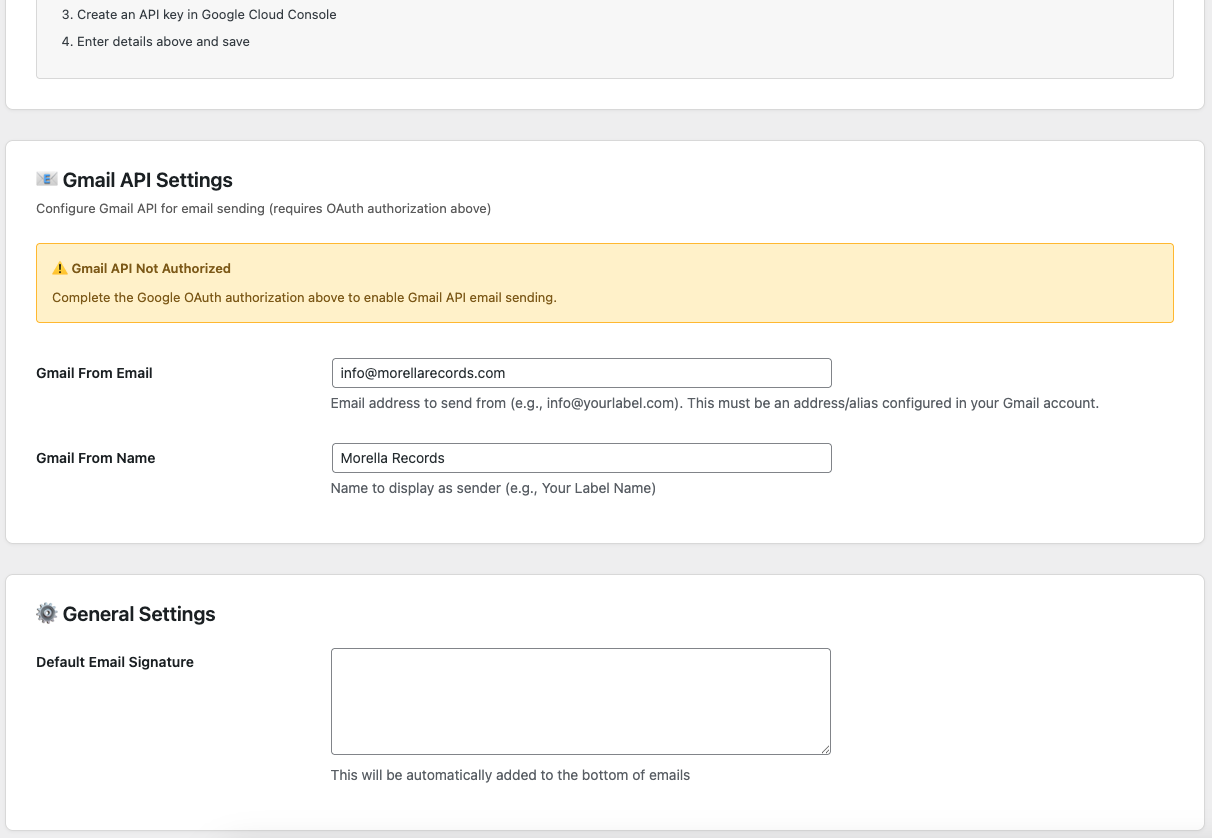Select the Gmail From Email input field
Viewport: 1212px width, 838px height.
coord(581,372)
